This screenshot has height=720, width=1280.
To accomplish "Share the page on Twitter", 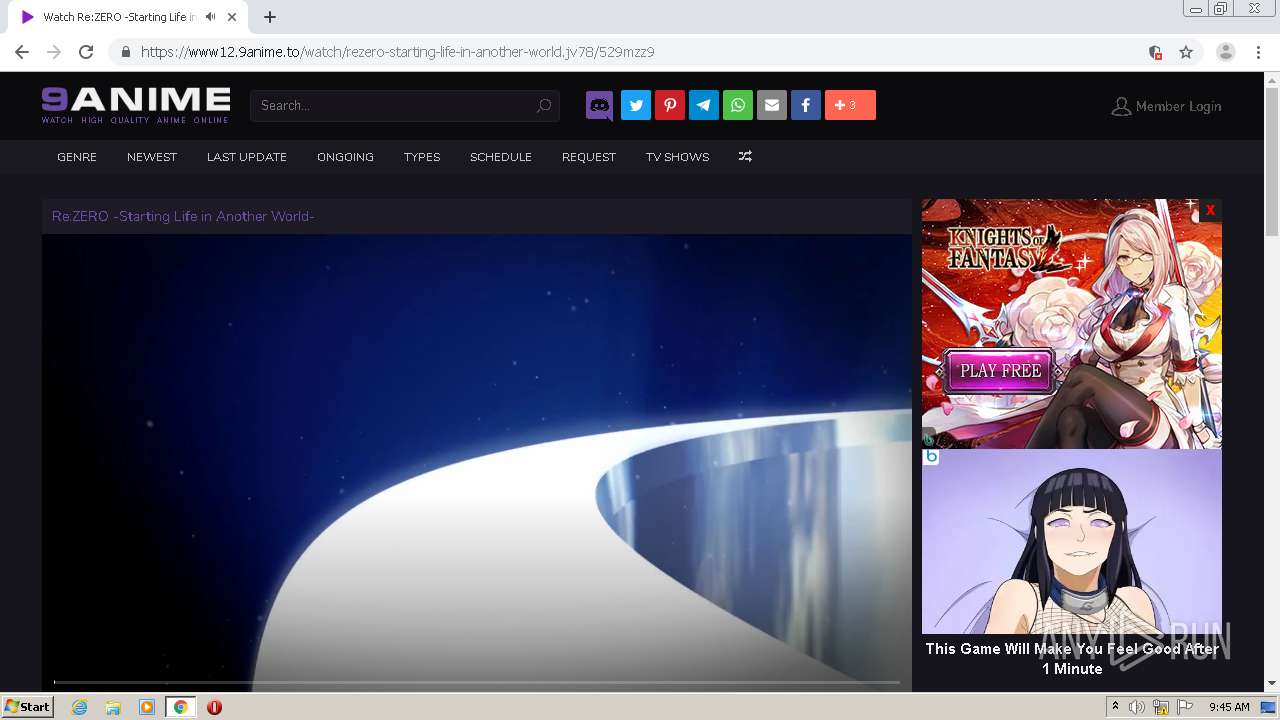I will [x=636, y=105].
